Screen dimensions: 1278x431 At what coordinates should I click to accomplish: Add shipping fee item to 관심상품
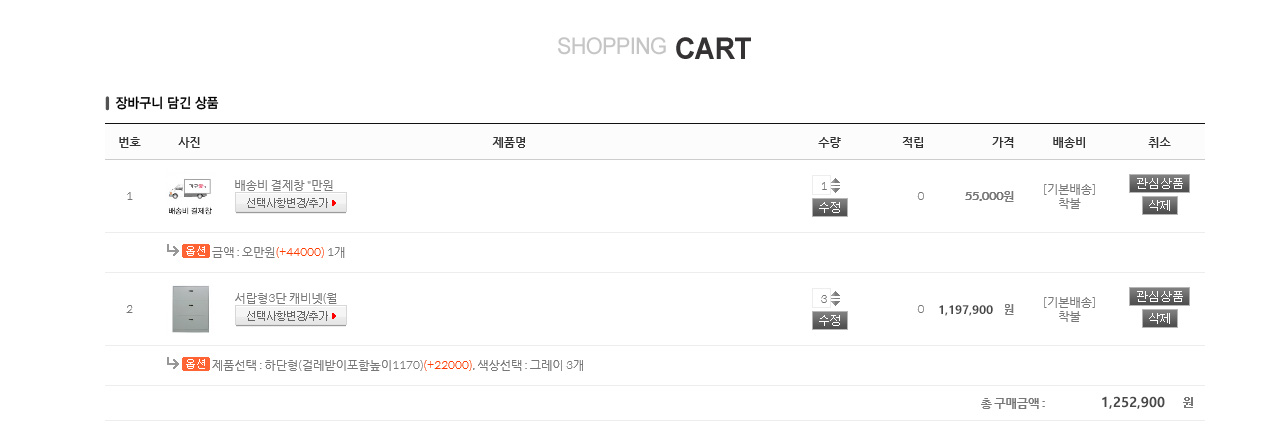point(1159,183)
